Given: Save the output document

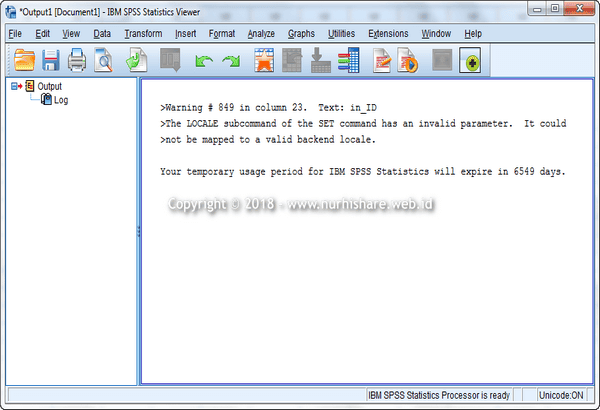Looking at the screenshot, I should pos(51,60).
